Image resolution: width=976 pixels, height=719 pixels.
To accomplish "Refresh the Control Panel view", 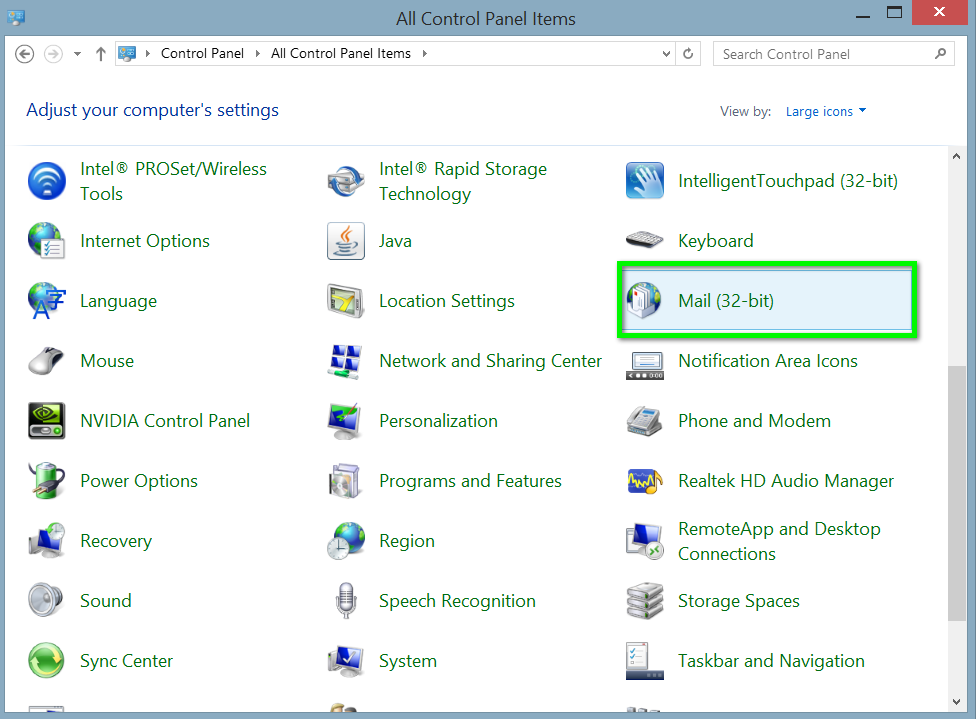I will [x=688, y=54].
